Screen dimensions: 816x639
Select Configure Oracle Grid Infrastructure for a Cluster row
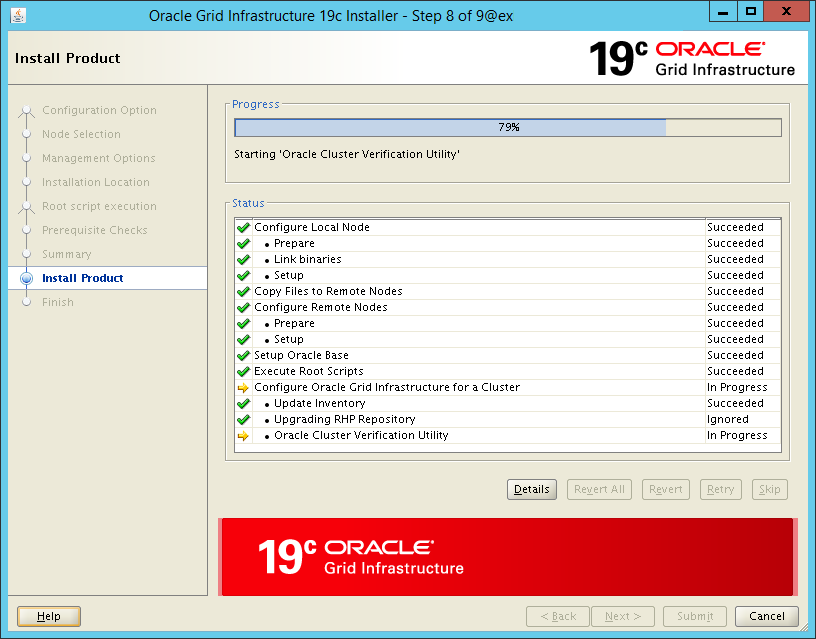508,388
